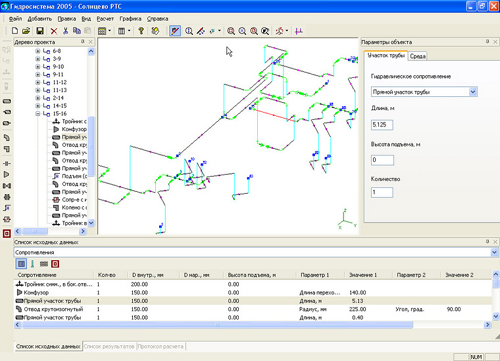Collapse the 15-16 tree branch

pos(38,114)
